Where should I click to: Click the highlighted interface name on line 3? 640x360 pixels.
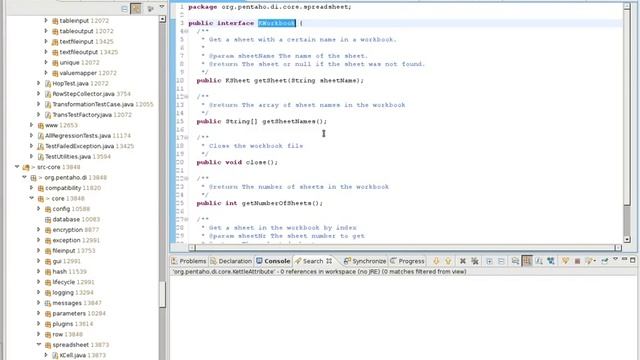pyautogui.click(x=276, y=23)
